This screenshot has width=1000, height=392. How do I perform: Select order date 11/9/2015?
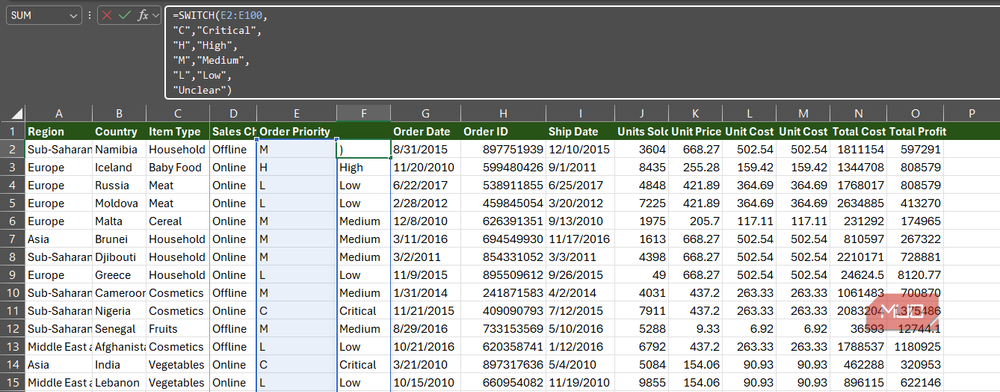coord(425,275)
